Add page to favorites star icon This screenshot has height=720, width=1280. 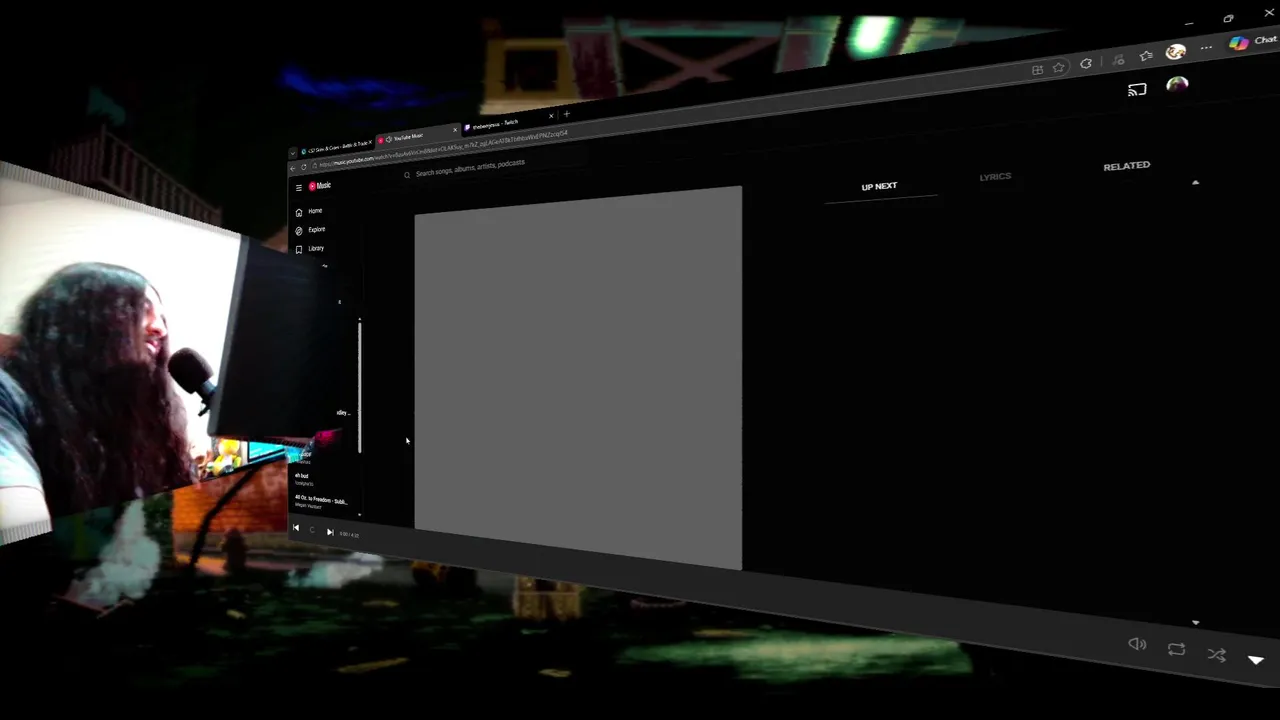pyautogui.click(x=1058, y=67)
